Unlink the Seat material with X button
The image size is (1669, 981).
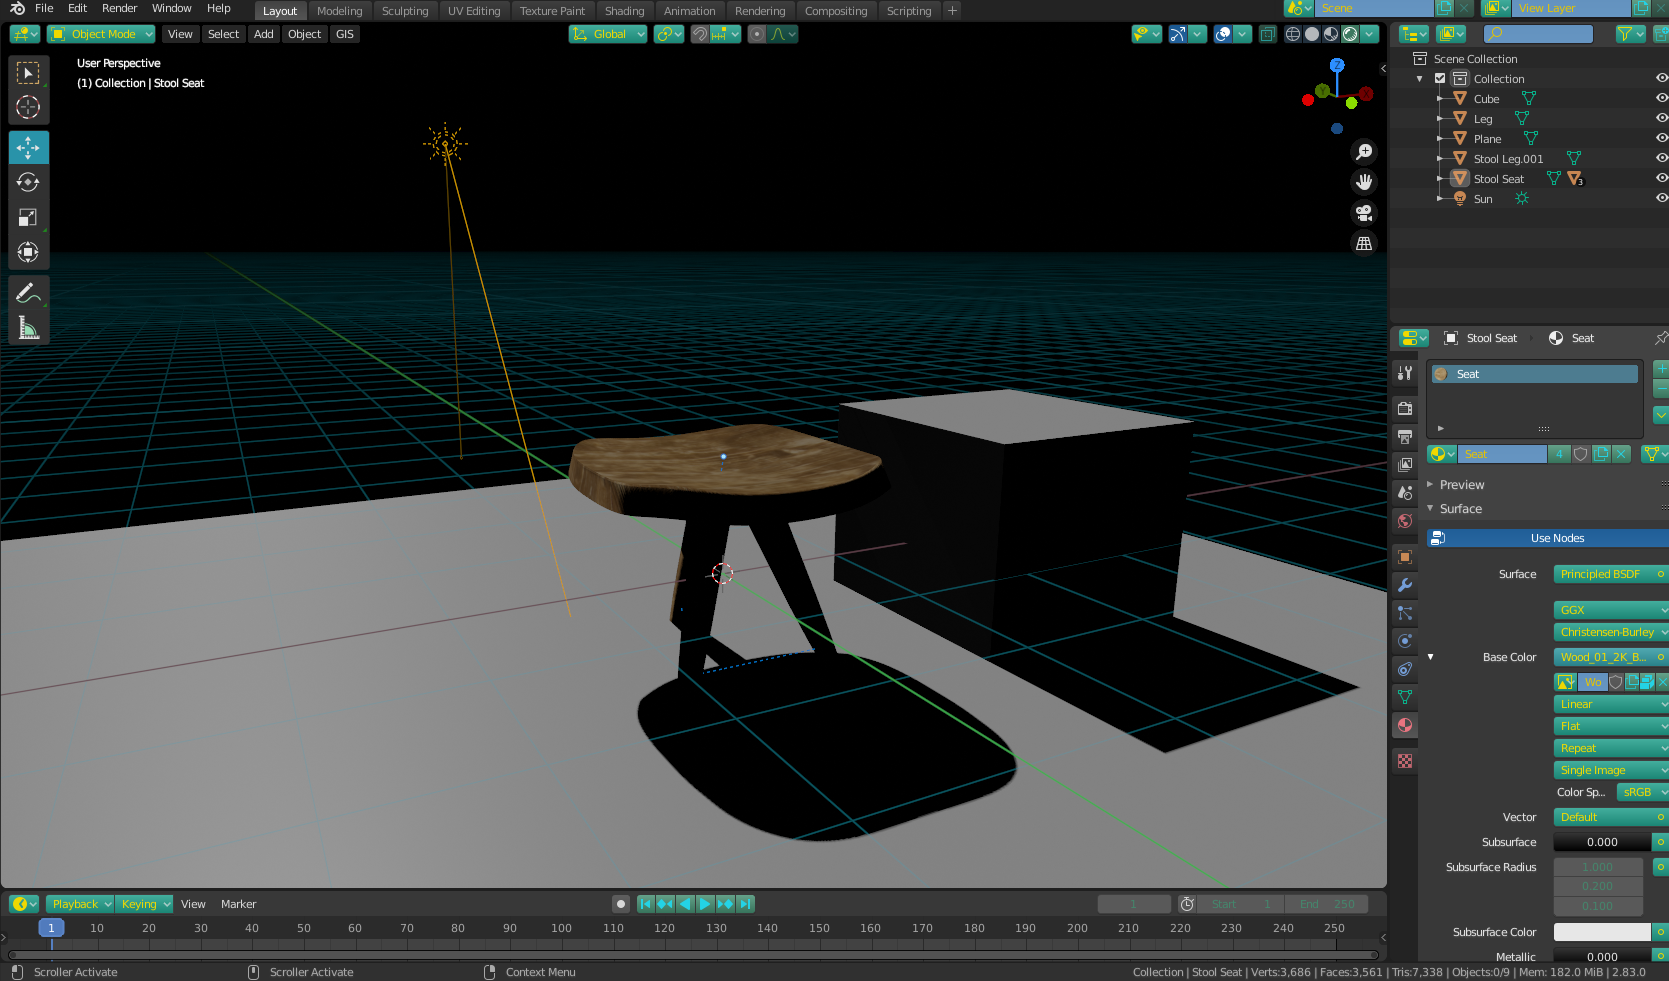[x=1622, y=454]
